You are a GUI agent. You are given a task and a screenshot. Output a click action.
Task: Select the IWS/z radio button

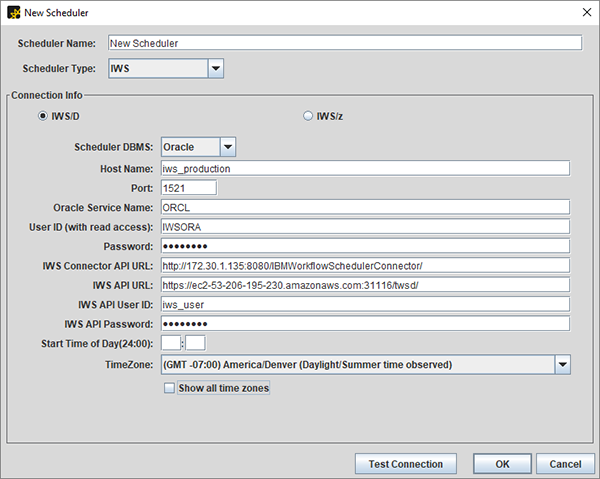click(x=308, y=117)
